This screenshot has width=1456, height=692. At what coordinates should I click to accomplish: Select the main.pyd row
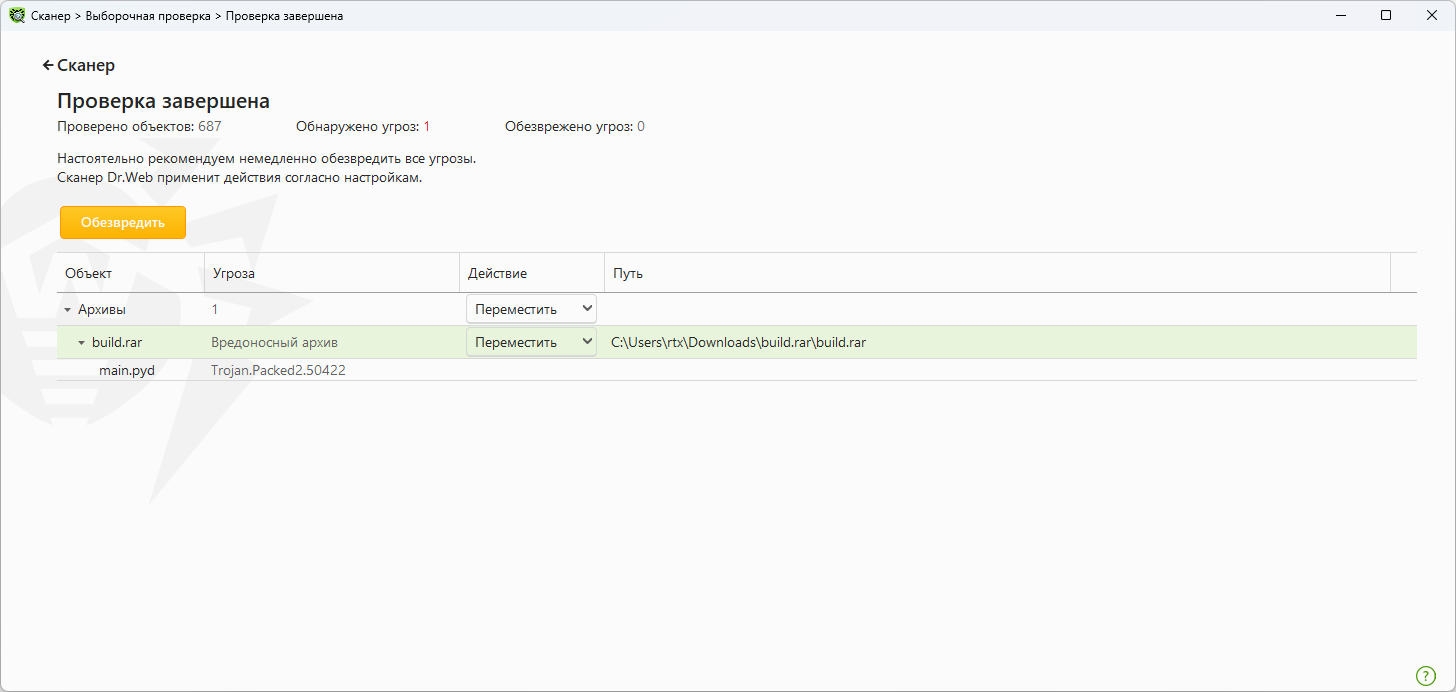click(737, 370)
